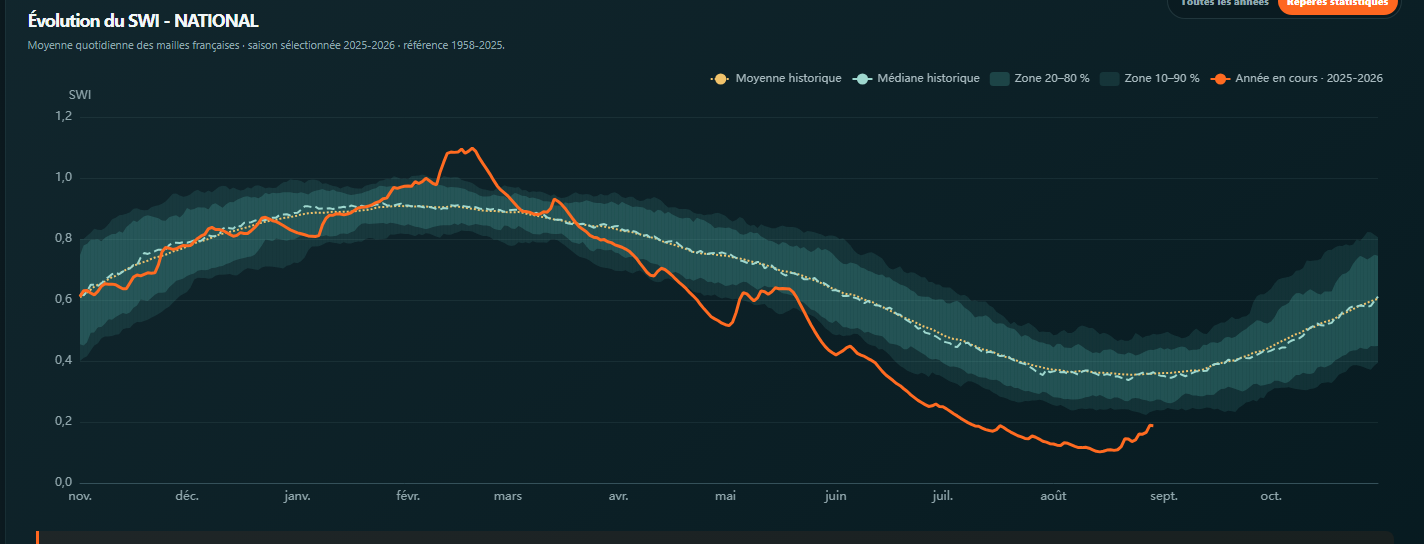Click the "0,4" y-axis label
1424x544 pixels.
[63, 360]
